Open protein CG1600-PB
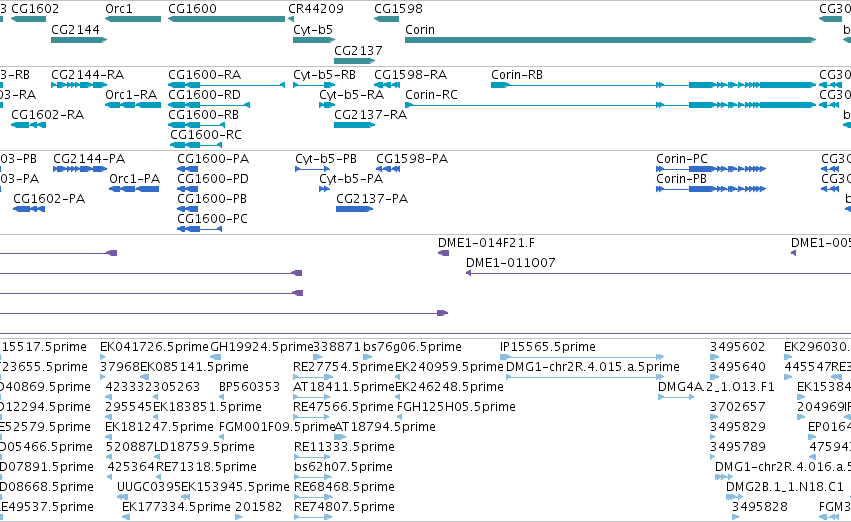The width and height of the screenshot is (851, 522). [x=187, y=209]
